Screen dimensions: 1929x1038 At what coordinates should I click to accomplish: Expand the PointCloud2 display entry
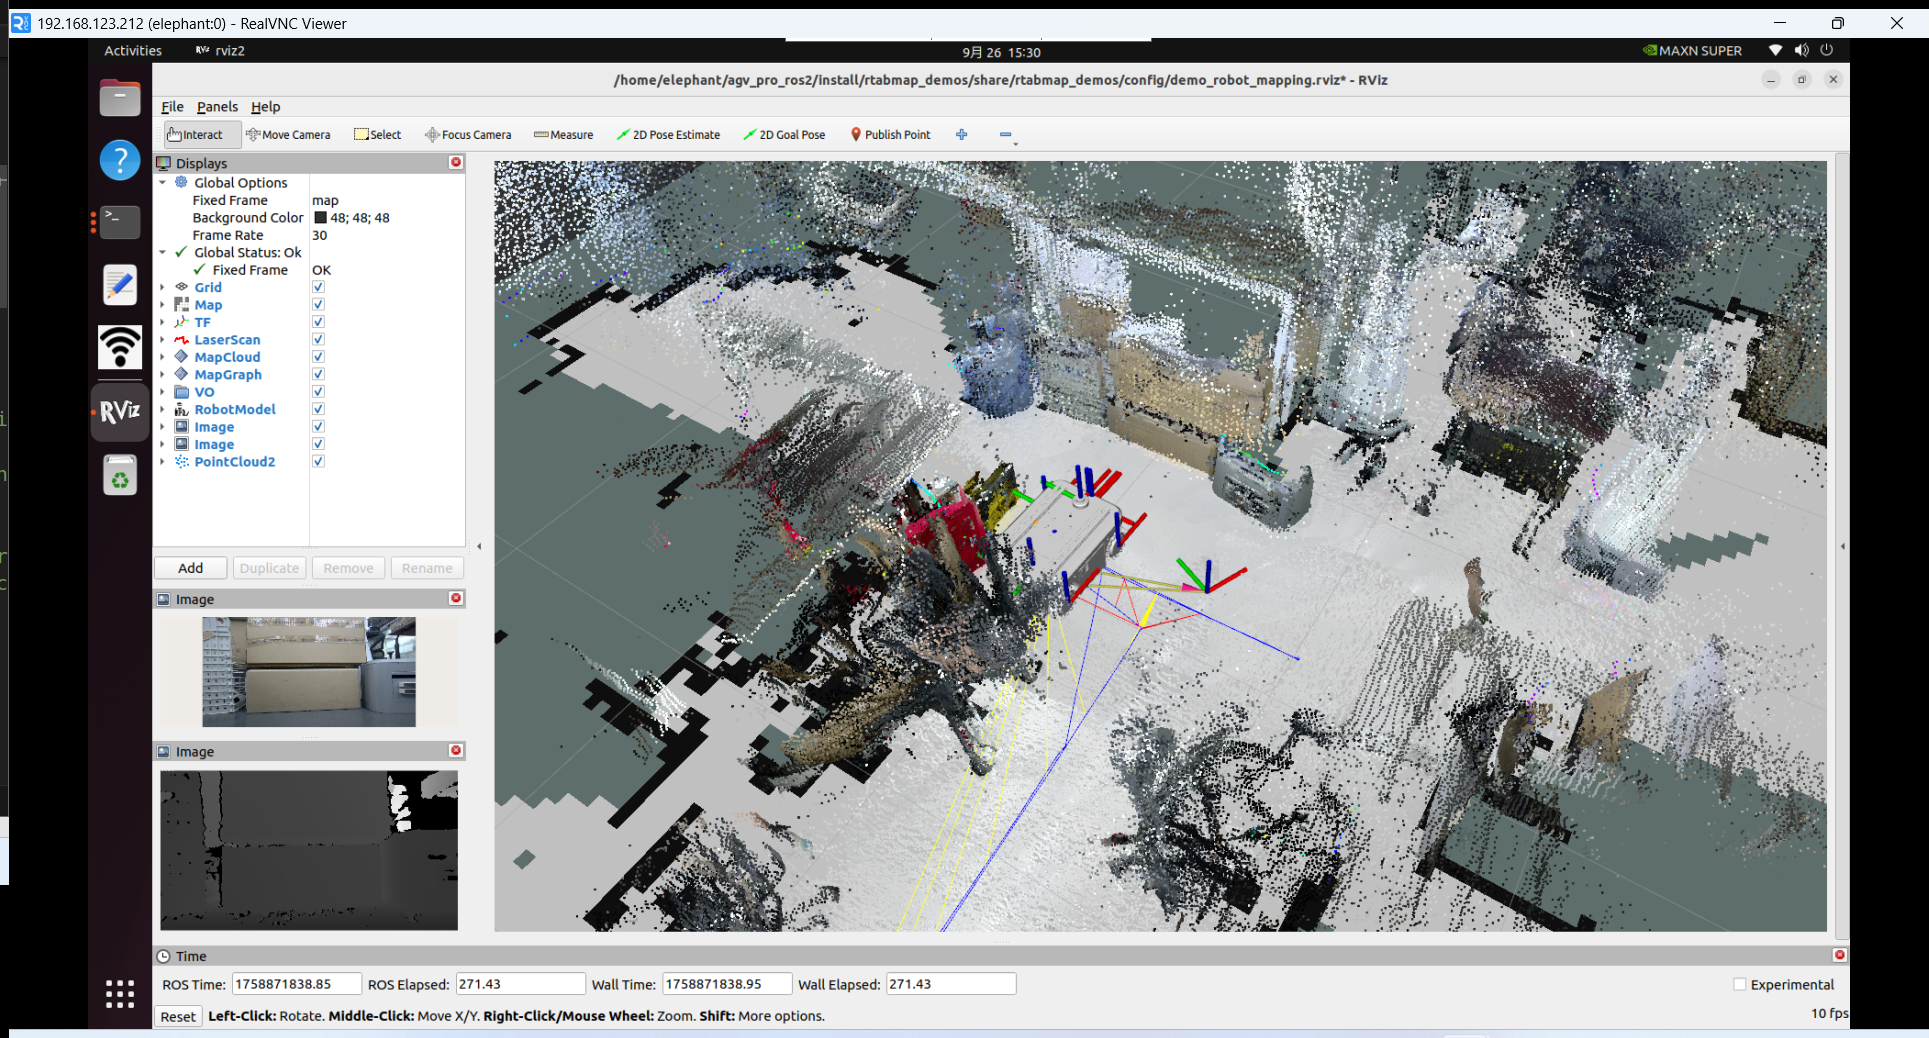(x=163, y=462)
